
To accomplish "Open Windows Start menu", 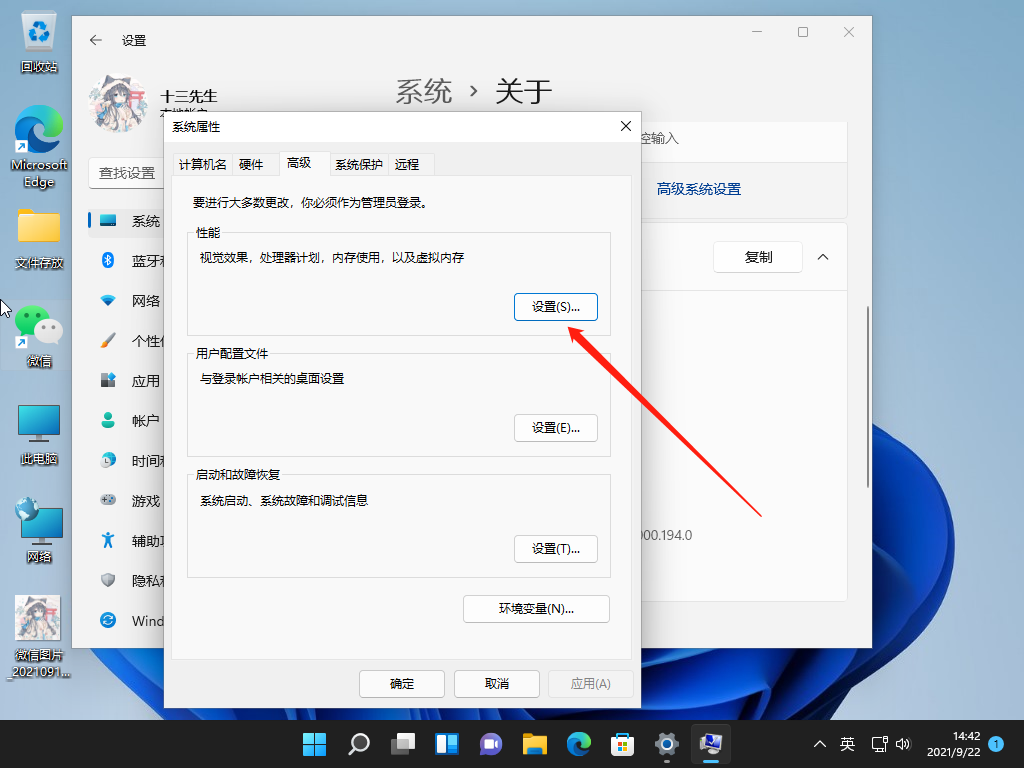I will [315, 744].
